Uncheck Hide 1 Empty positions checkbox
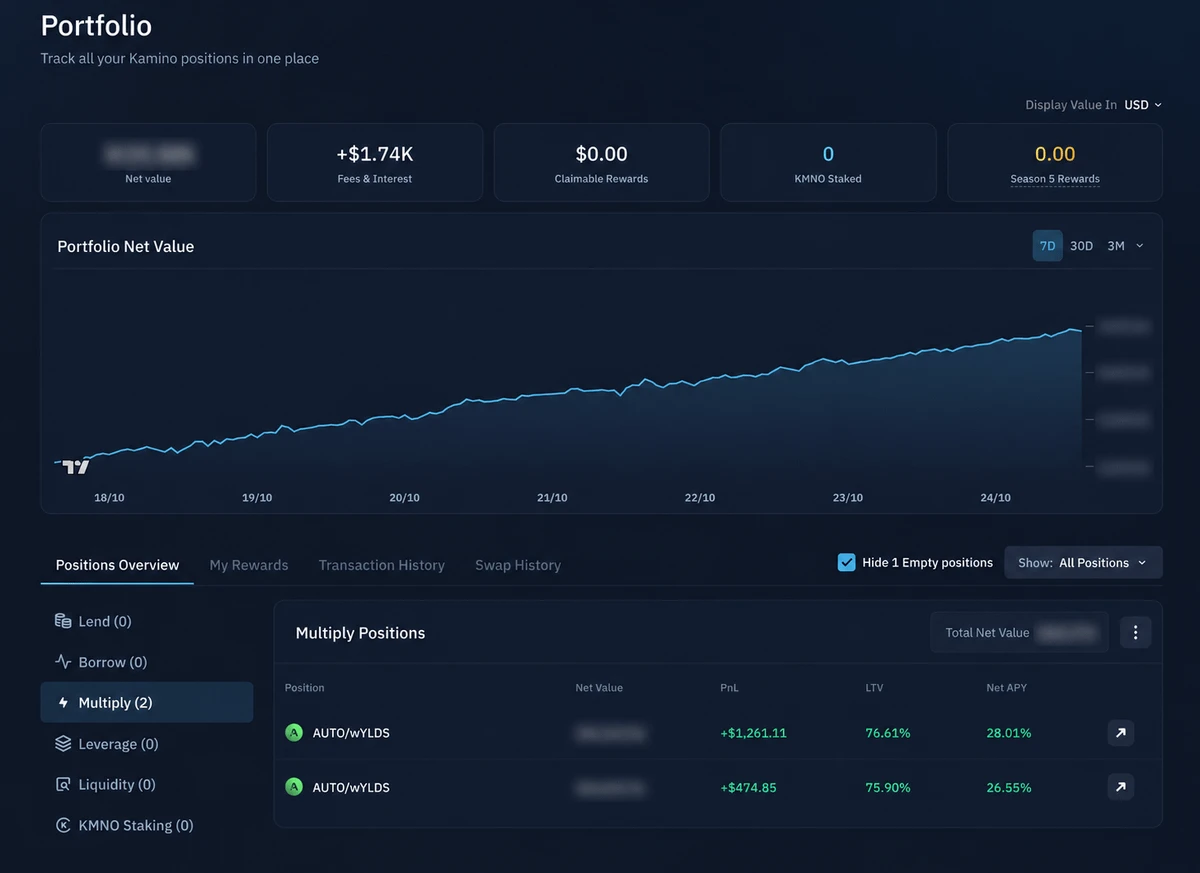The width and height of the screenshot is (1200, 873). click(846, 562)
